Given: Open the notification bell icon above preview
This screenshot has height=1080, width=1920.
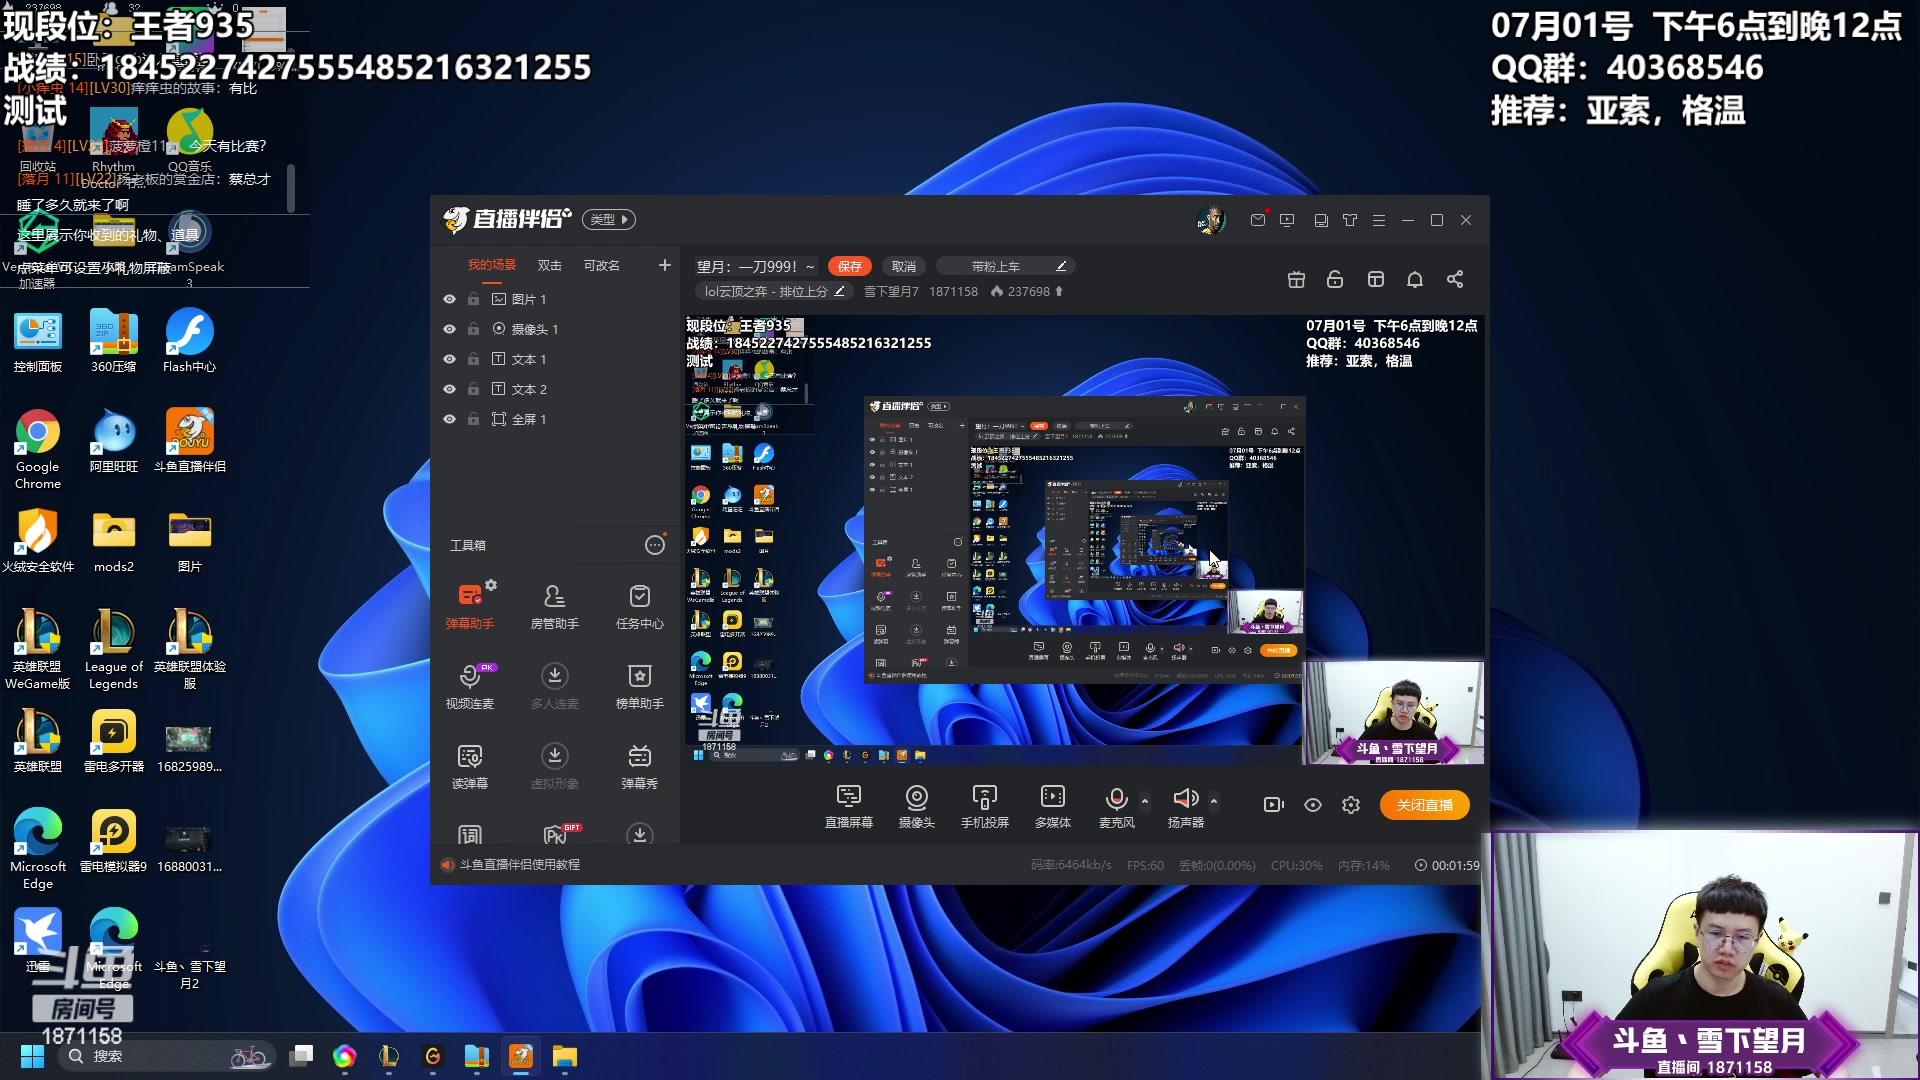Looking at the screenshot, I should (1415, 279).
